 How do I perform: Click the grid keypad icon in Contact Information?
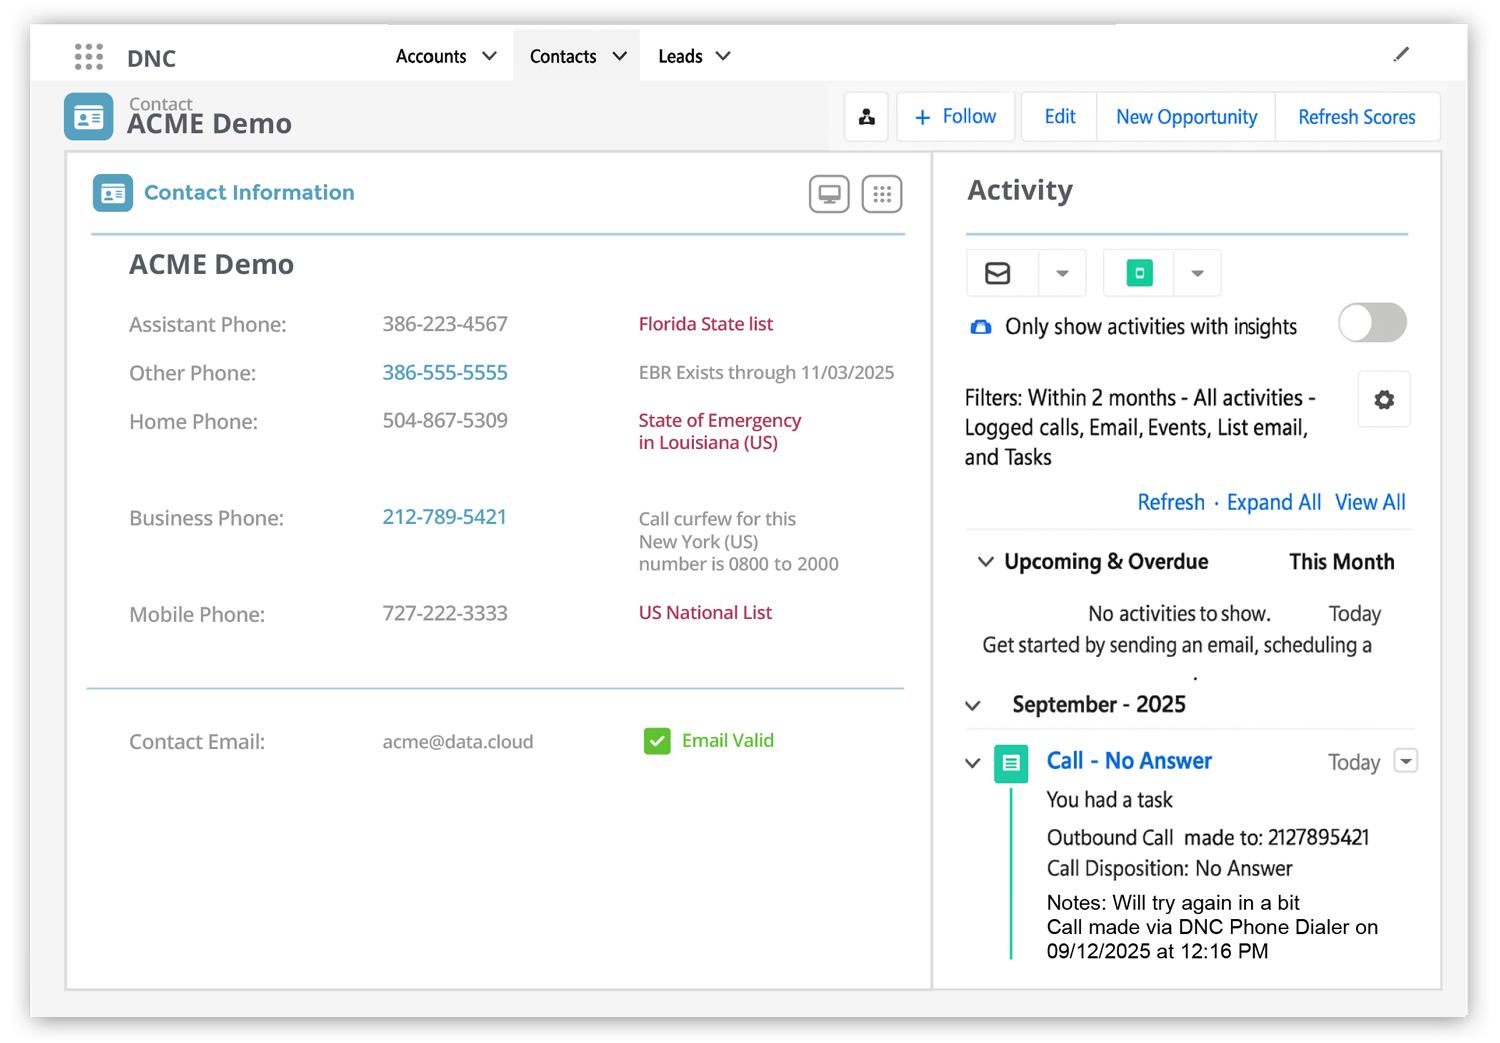881,194
